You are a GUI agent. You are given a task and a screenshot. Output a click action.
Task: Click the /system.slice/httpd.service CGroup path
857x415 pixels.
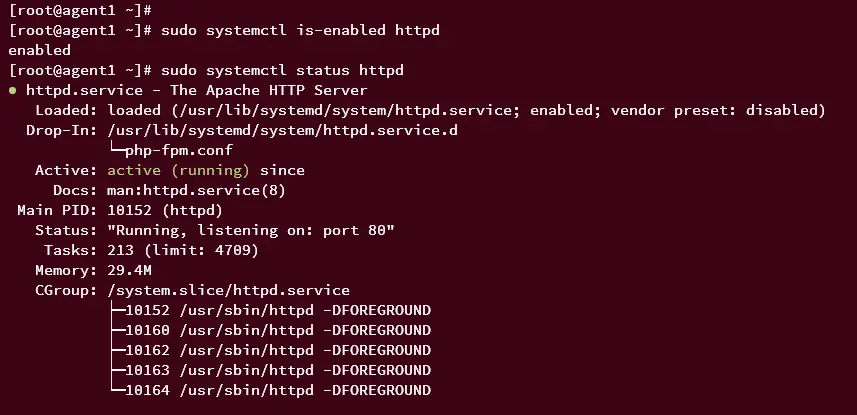coord(228,290)
